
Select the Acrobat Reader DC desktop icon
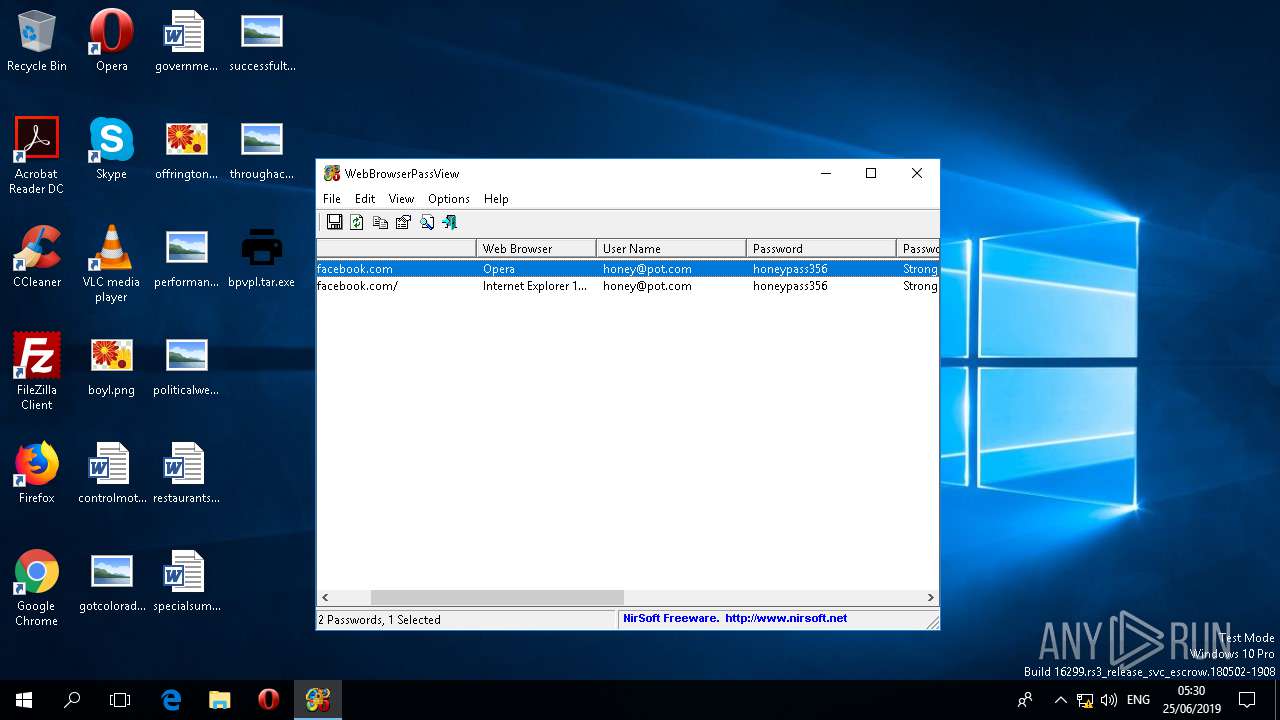[37, 156]
